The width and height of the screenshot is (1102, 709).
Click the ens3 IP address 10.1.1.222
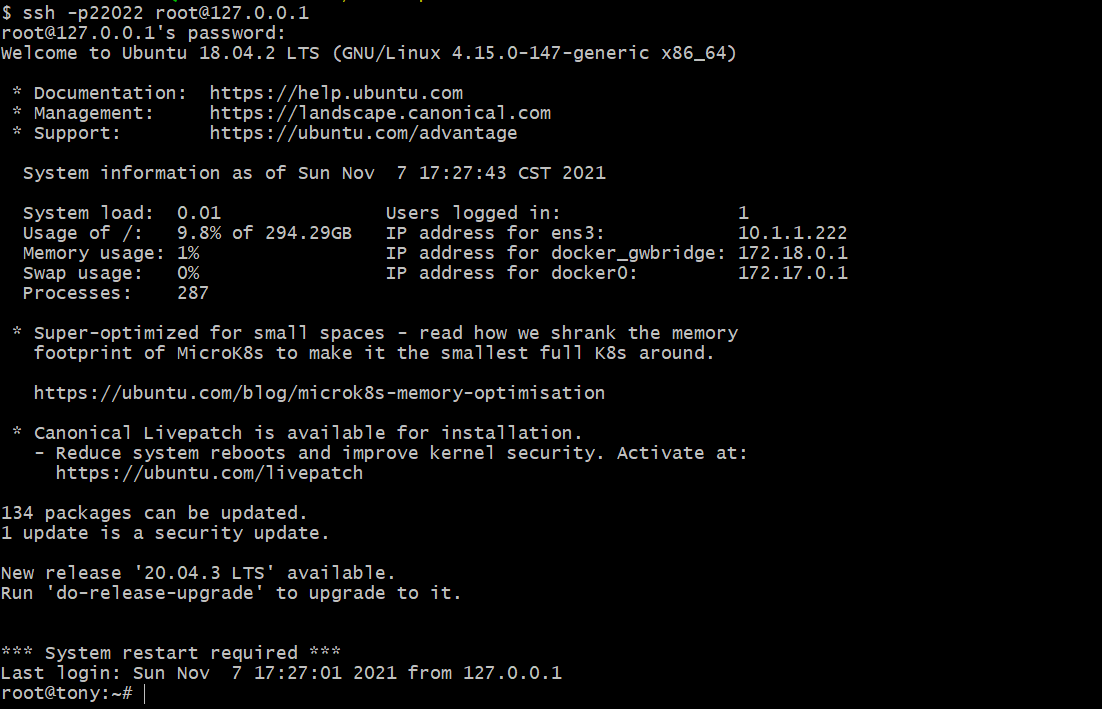click(793, 233)
